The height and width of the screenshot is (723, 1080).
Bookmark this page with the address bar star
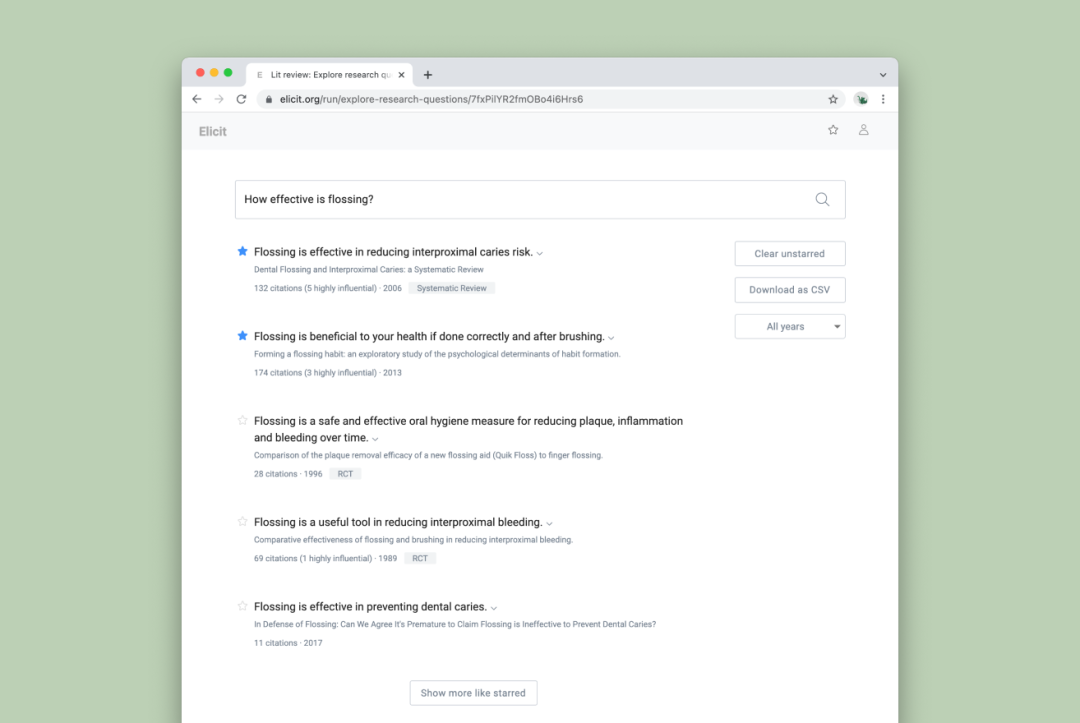[x=833, y=99]
